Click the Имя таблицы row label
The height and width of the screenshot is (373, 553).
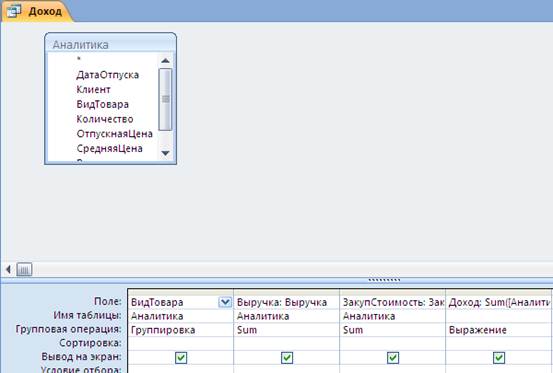pyautogui.click(x=87, y=315)
